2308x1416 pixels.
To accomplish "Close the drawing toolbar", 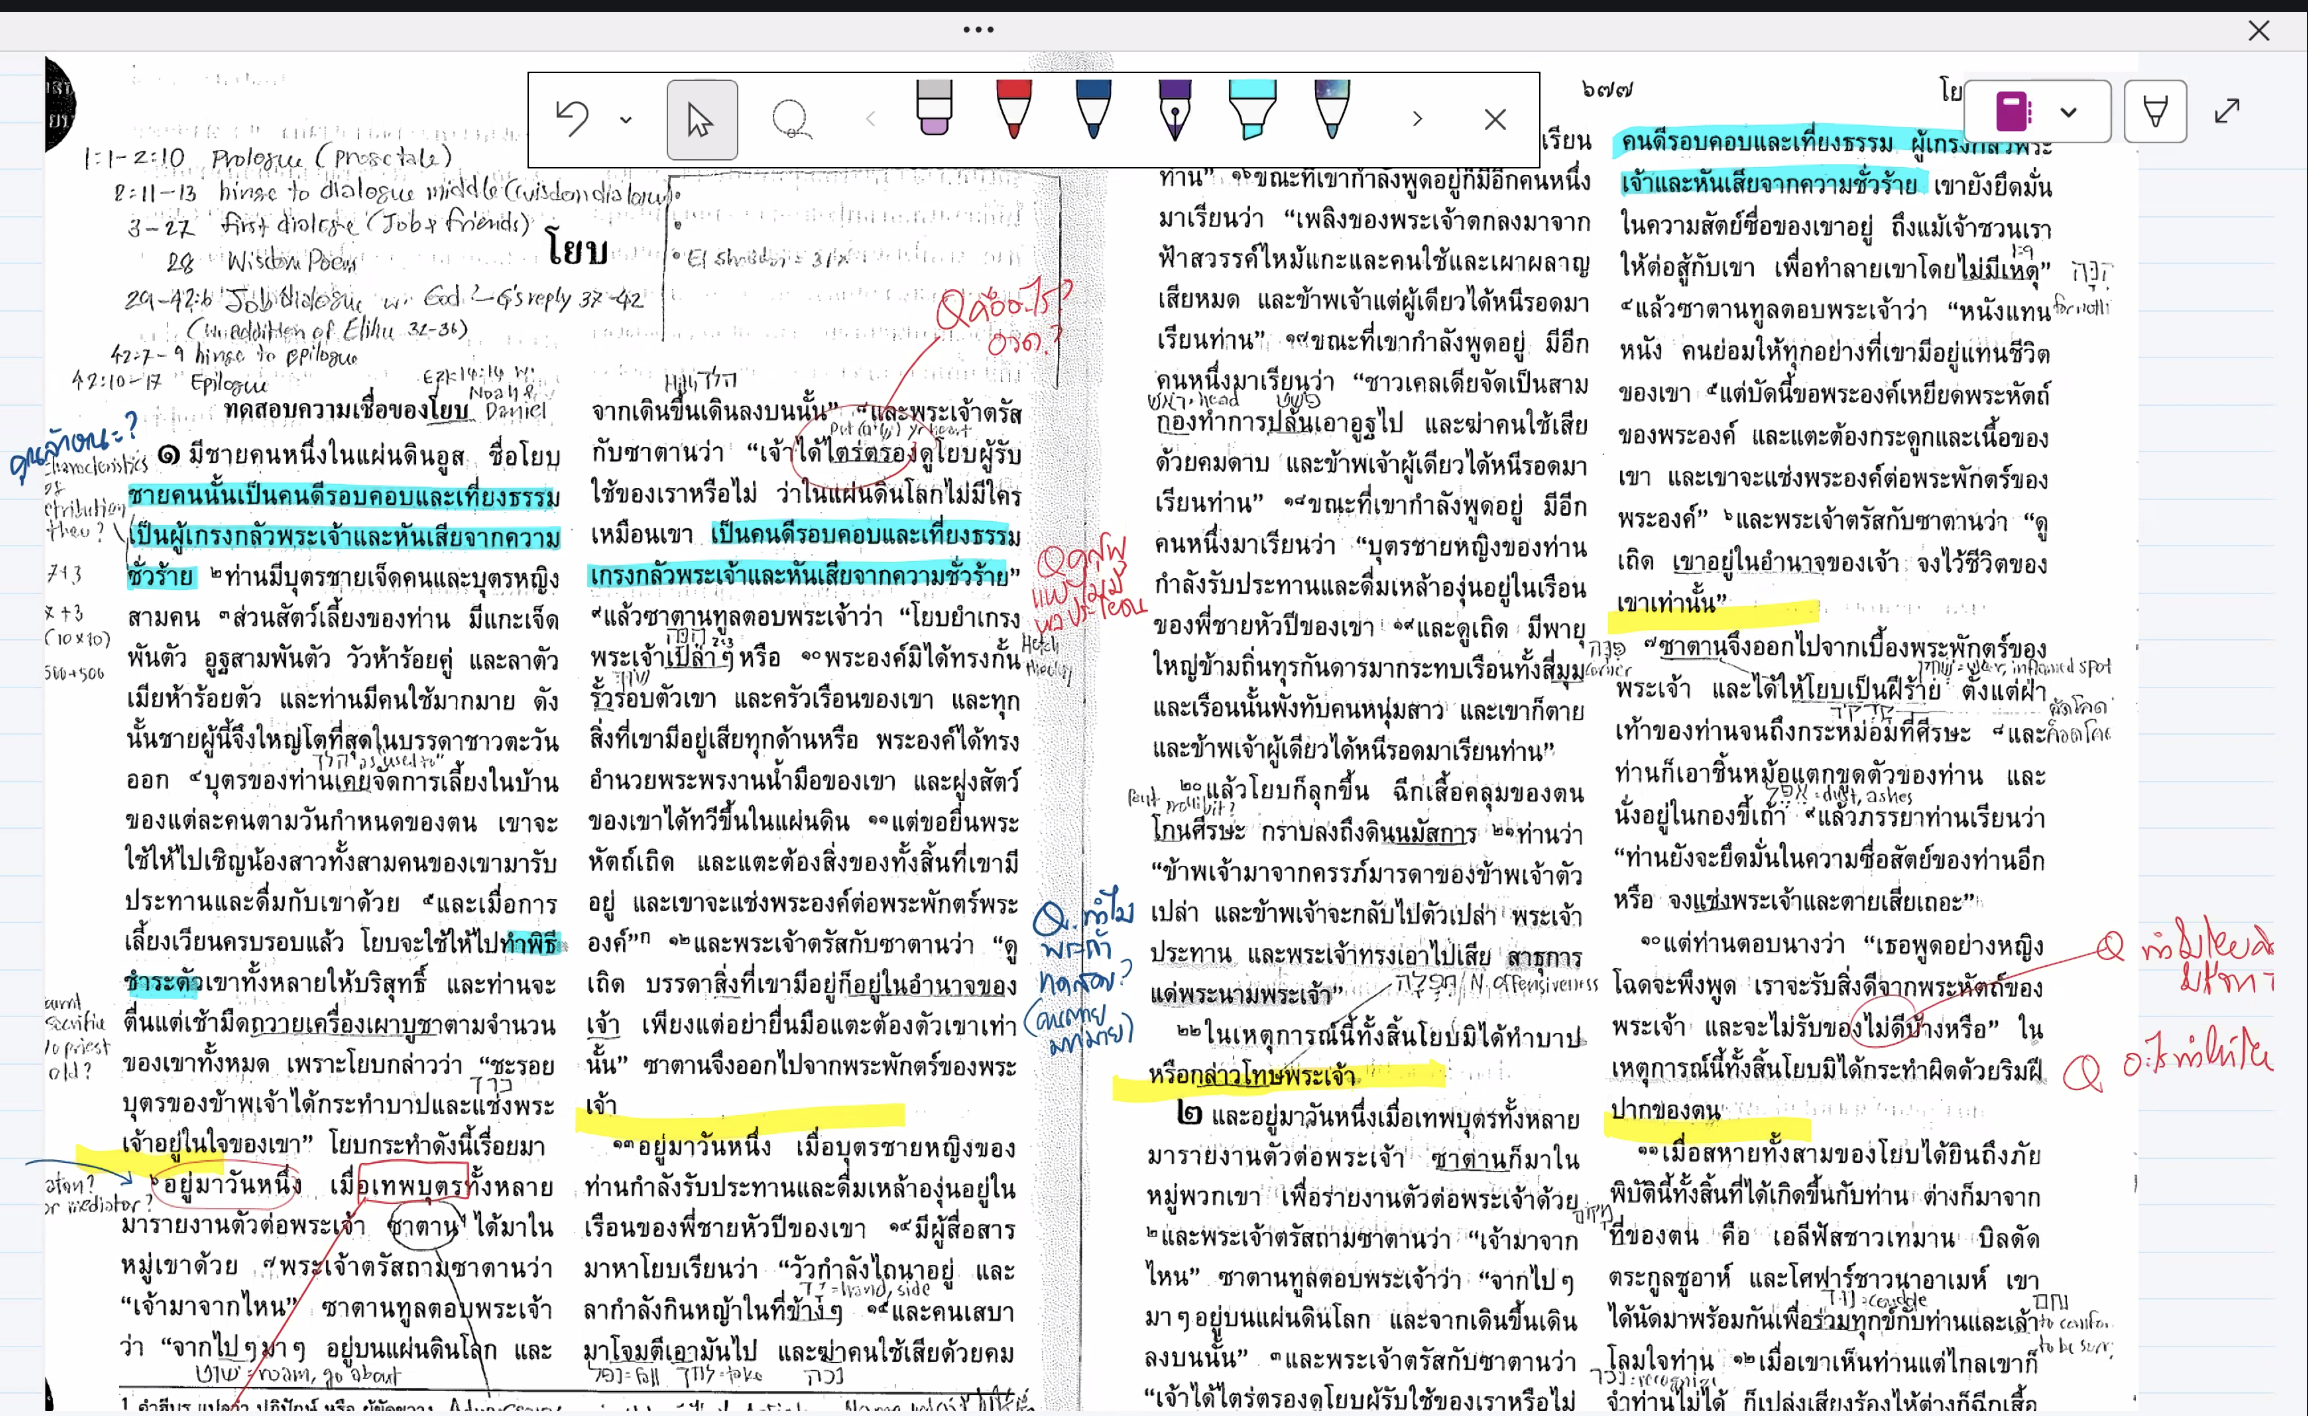I will 1495,120.
